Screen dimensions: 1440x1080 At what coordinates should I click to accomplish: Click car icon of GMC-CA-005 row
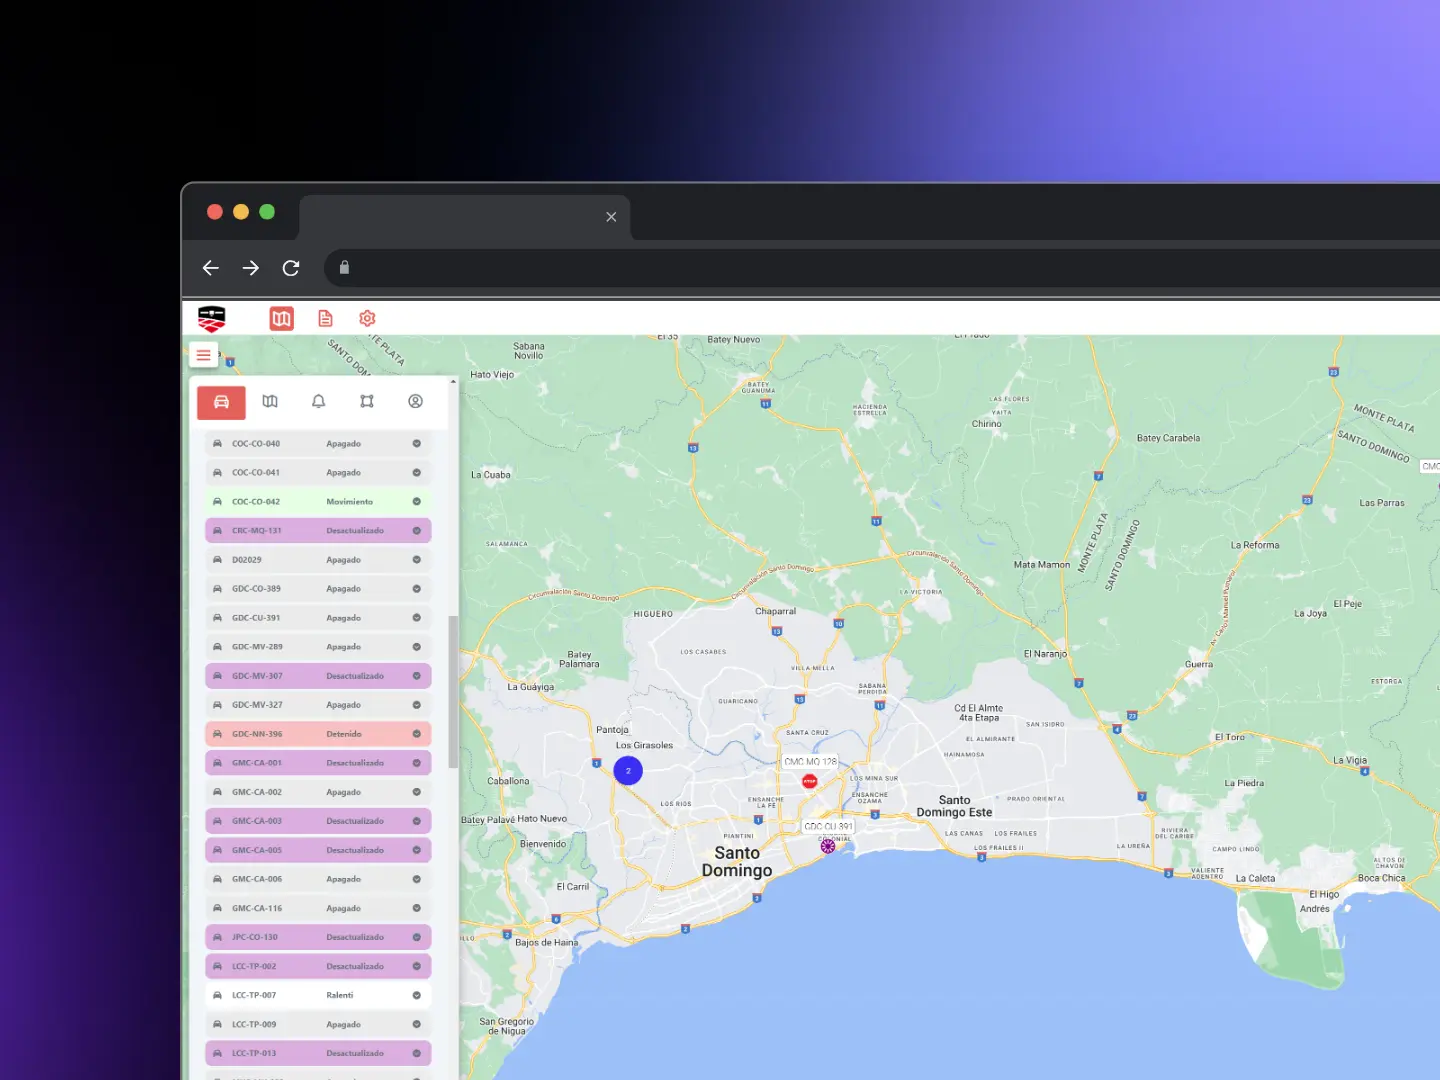coord(217,850)
